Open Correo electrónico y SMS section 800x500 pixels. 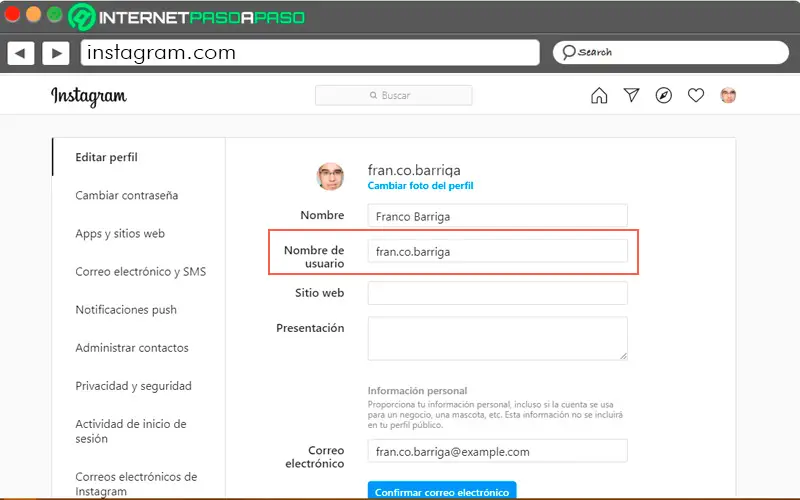[x=140, y=271]
